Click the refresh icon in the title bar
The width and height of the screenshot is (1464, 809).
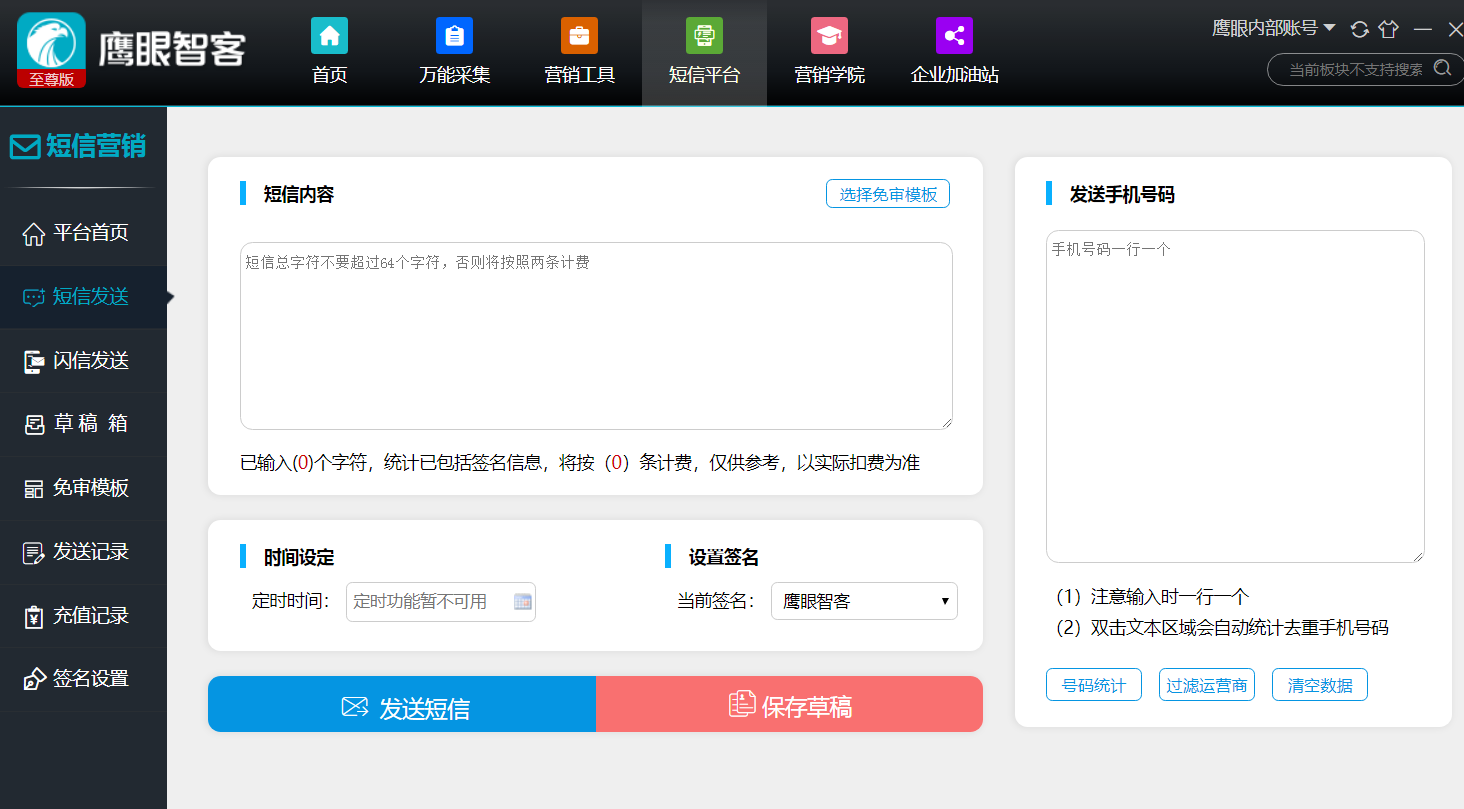(x=1359, y=29)
